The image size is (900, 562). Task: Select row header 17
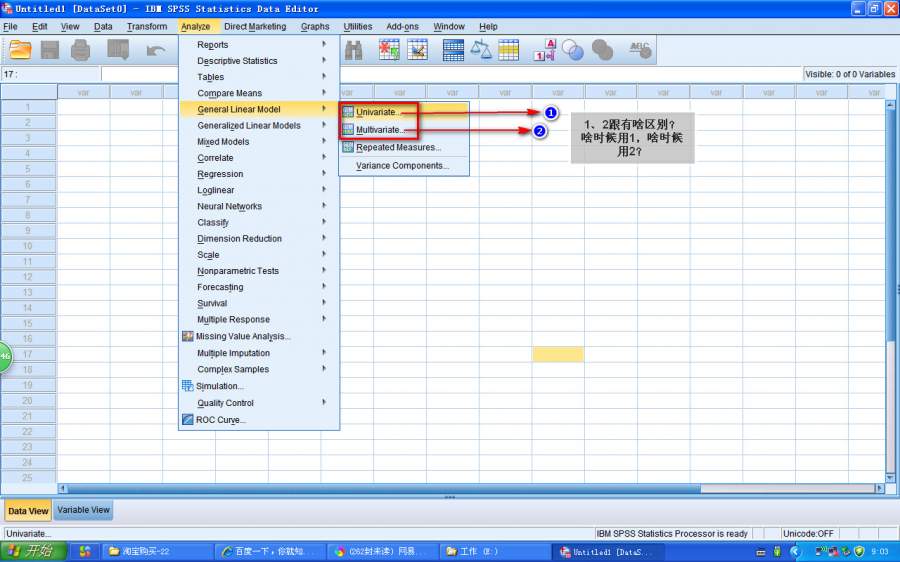28,354
